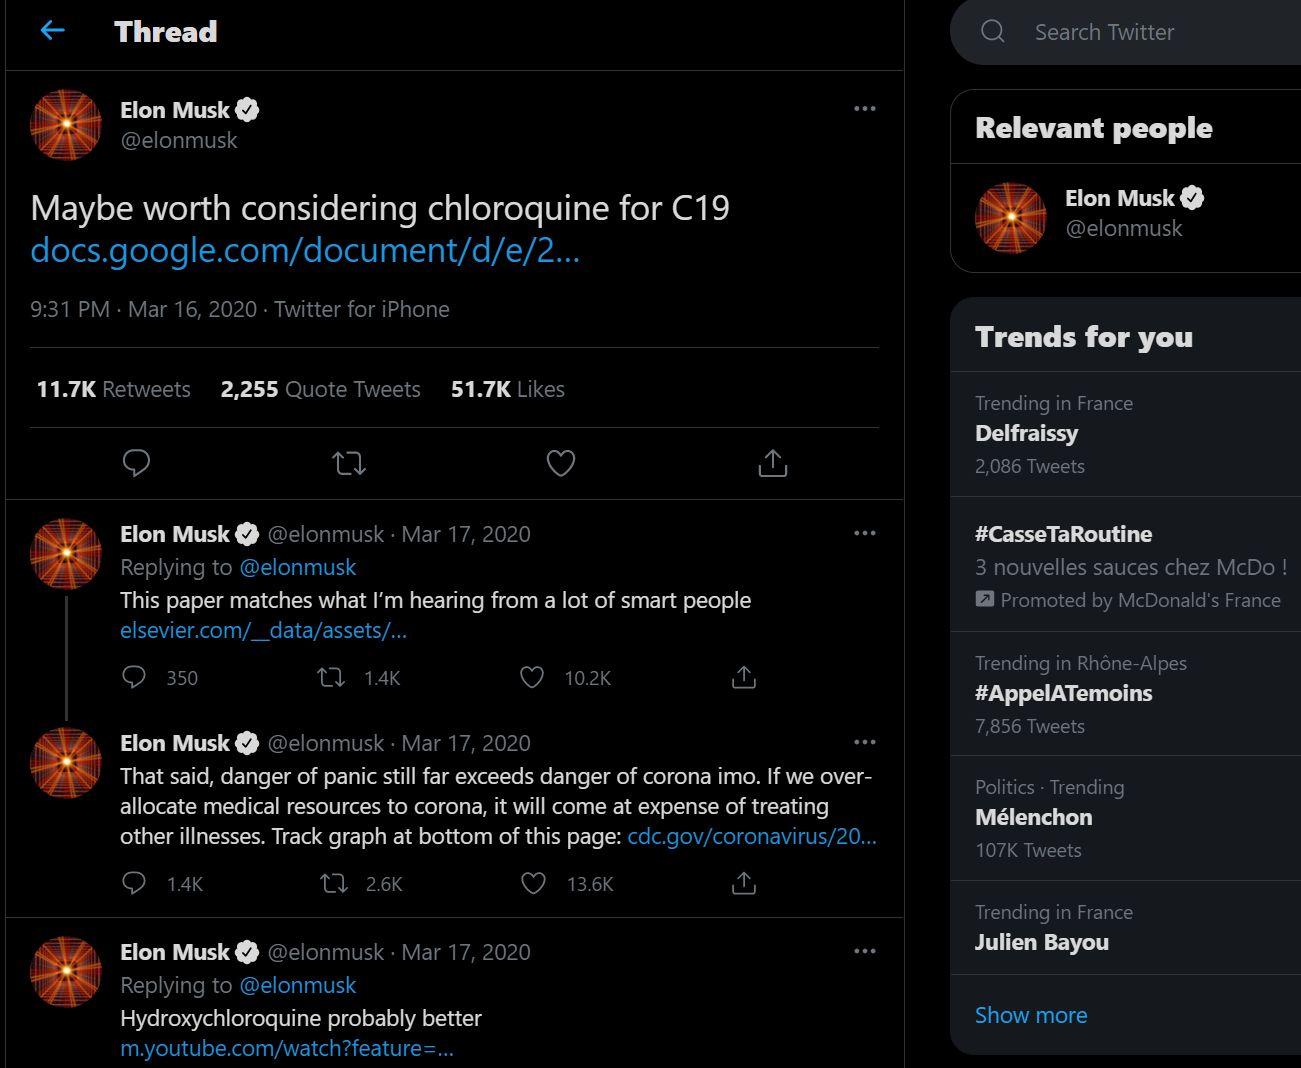
Task: Reply to the main chloroquine tweet
Action: click(x=136, y=463)
